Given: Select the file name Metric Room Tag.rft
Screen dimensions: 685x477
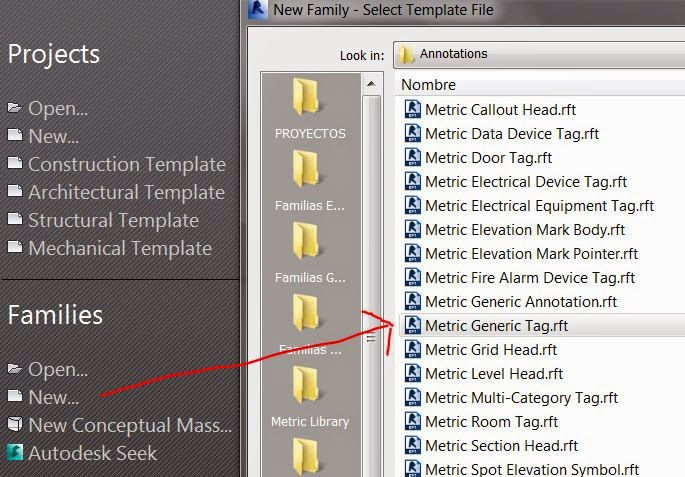Looking at the screenshot, I should (x=491, y=422).
